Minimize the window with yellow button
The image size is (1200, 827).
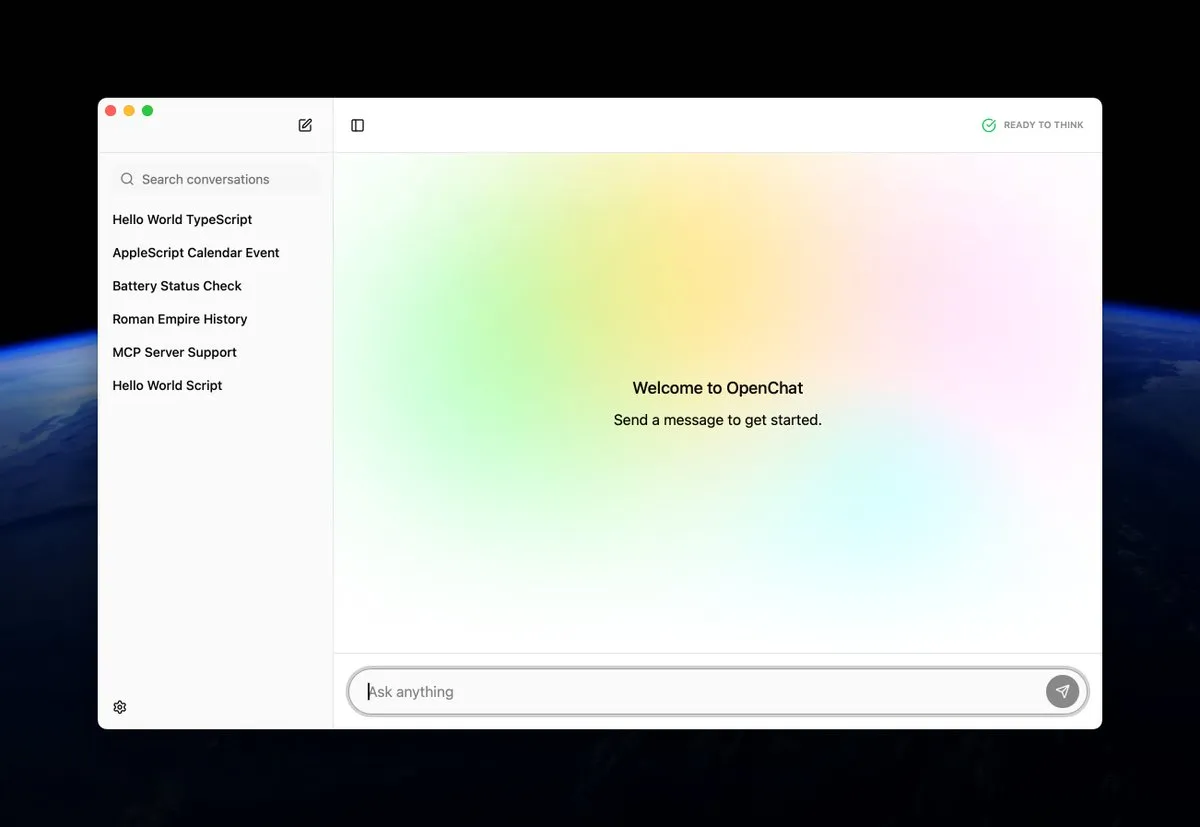point(129,110)
